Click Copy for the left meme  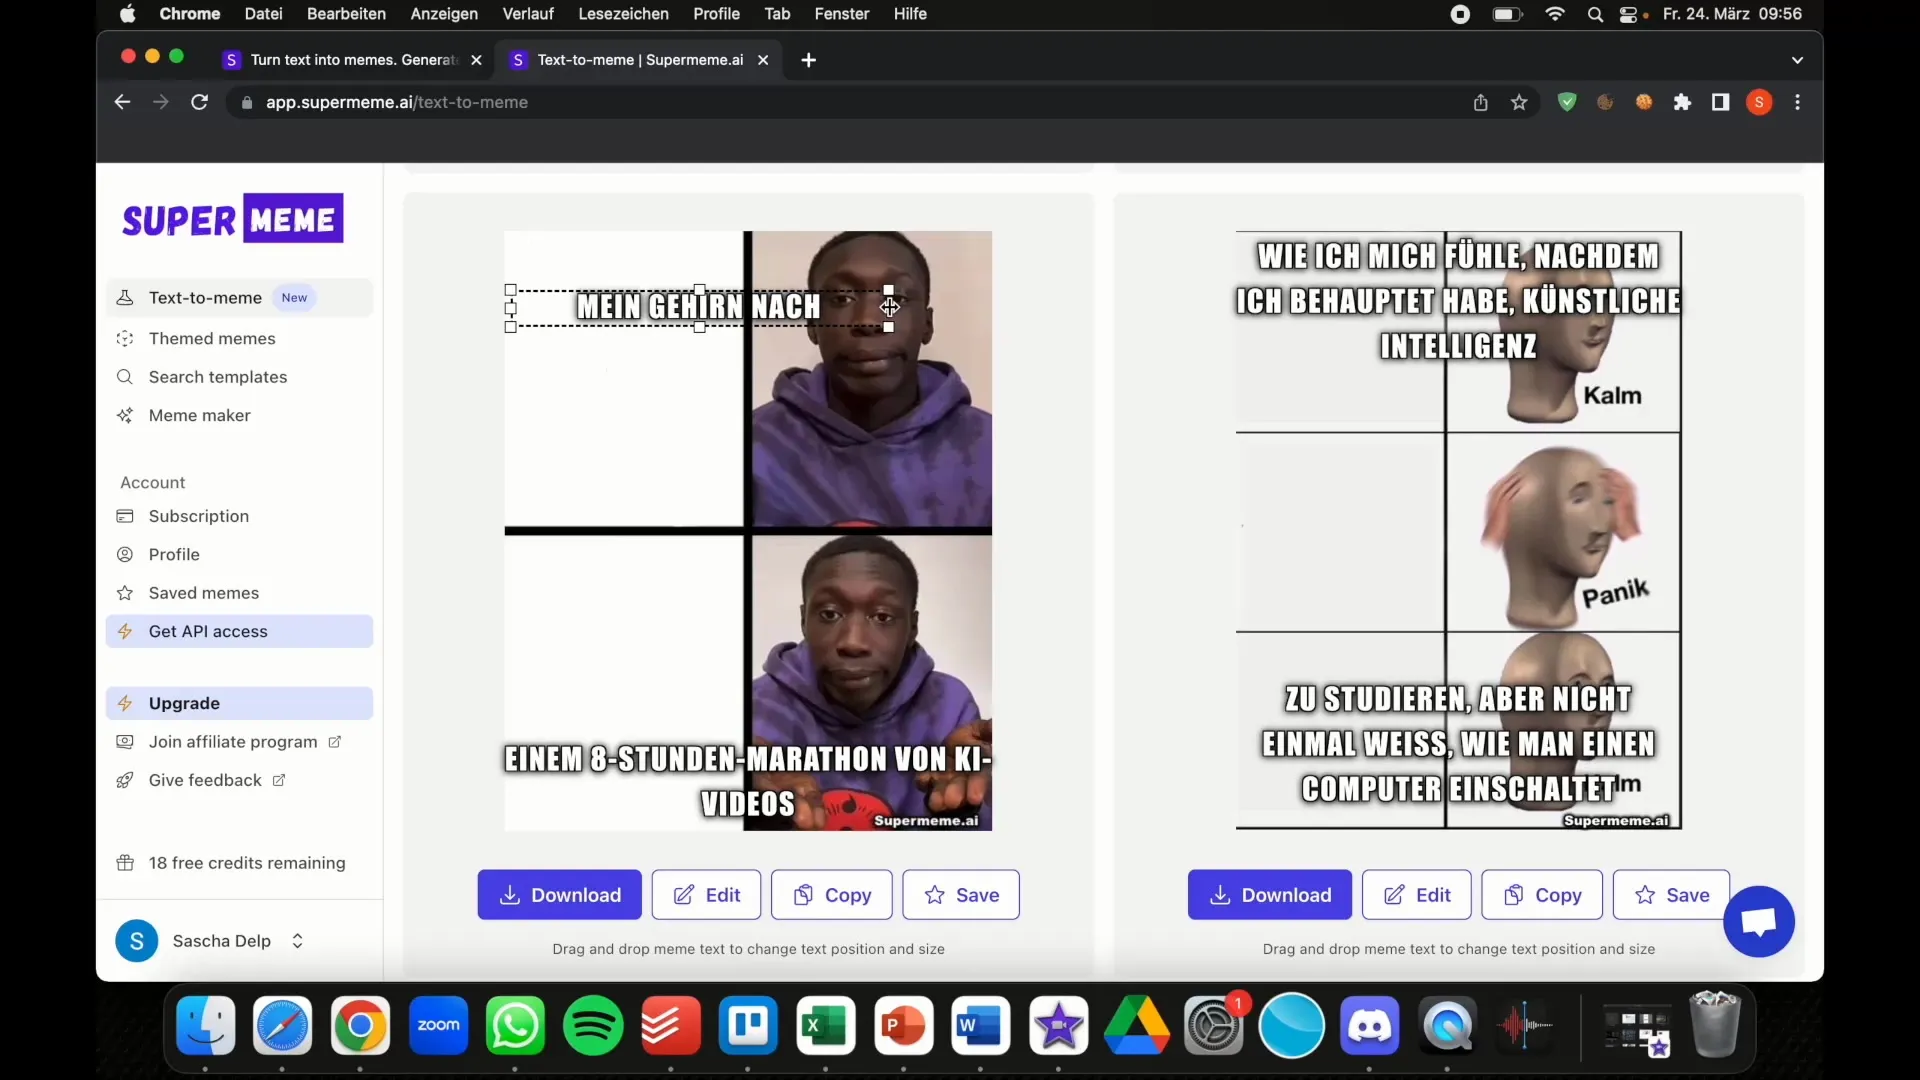831,894
